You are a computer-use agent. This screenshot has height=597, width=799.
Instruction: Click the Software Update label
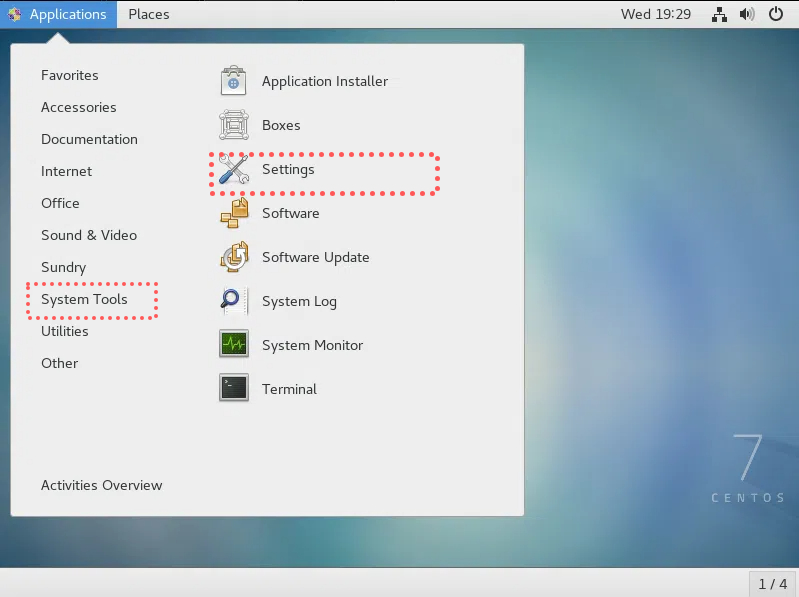[x=316, y=258]
